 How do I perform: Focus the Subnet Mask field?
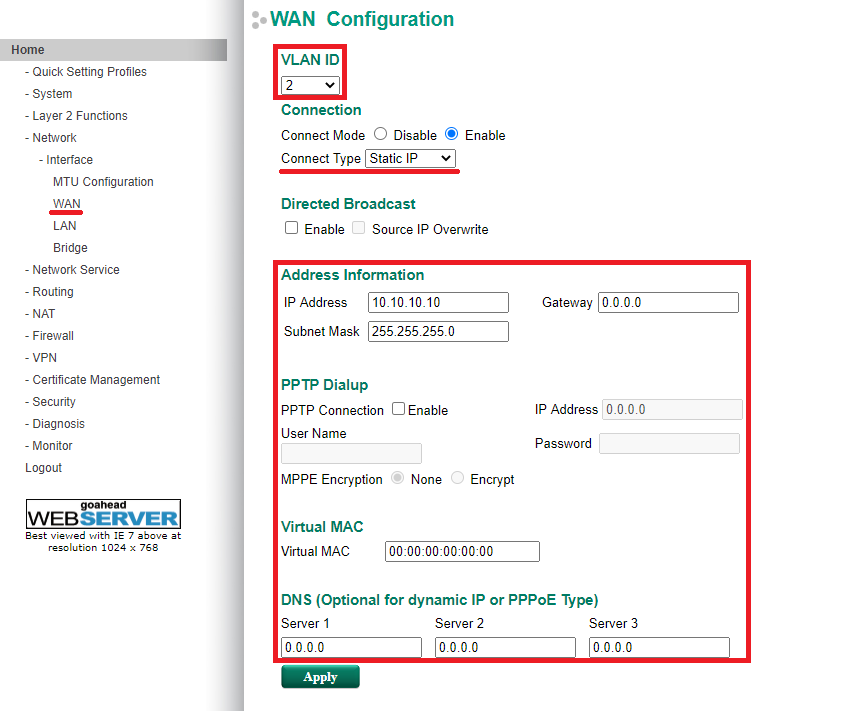pos(438,331)
